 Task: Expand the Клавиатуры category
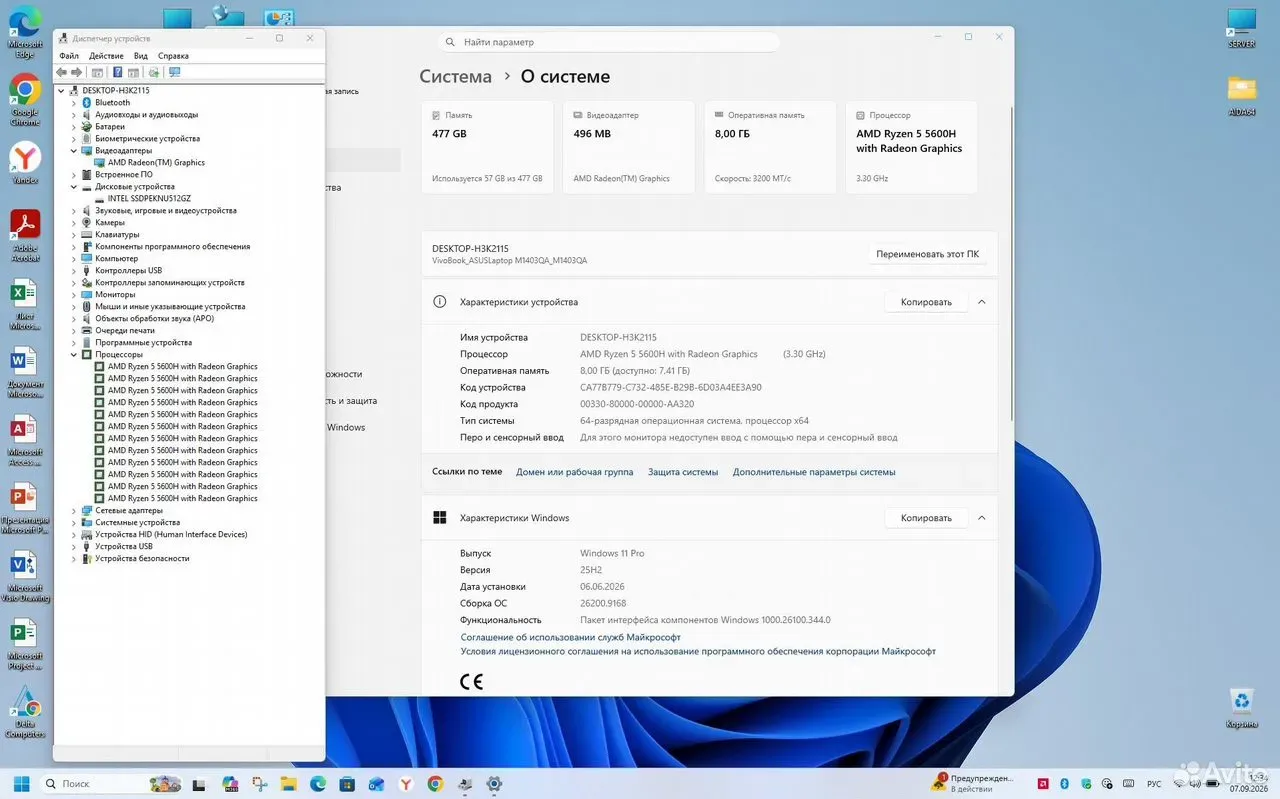pos(73,234)
